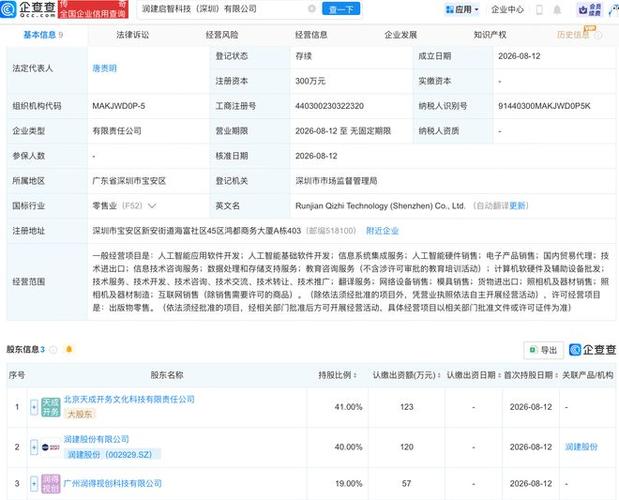Switch to the 企业发展 tab
This screenshot has height=500, width=619.
(x=401, y=35)
